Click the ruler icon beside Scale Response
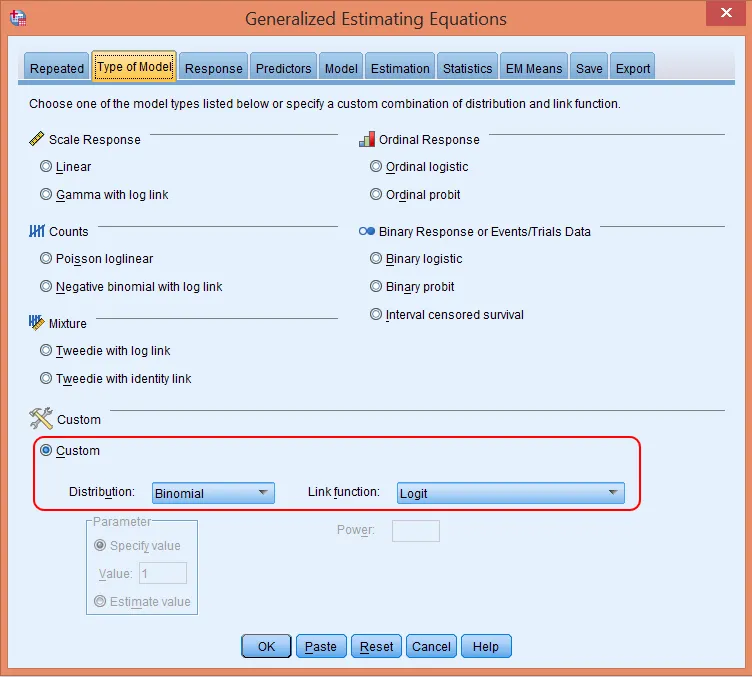The height and width of the screenshot is (677, 752). click(x=36, y=139)
